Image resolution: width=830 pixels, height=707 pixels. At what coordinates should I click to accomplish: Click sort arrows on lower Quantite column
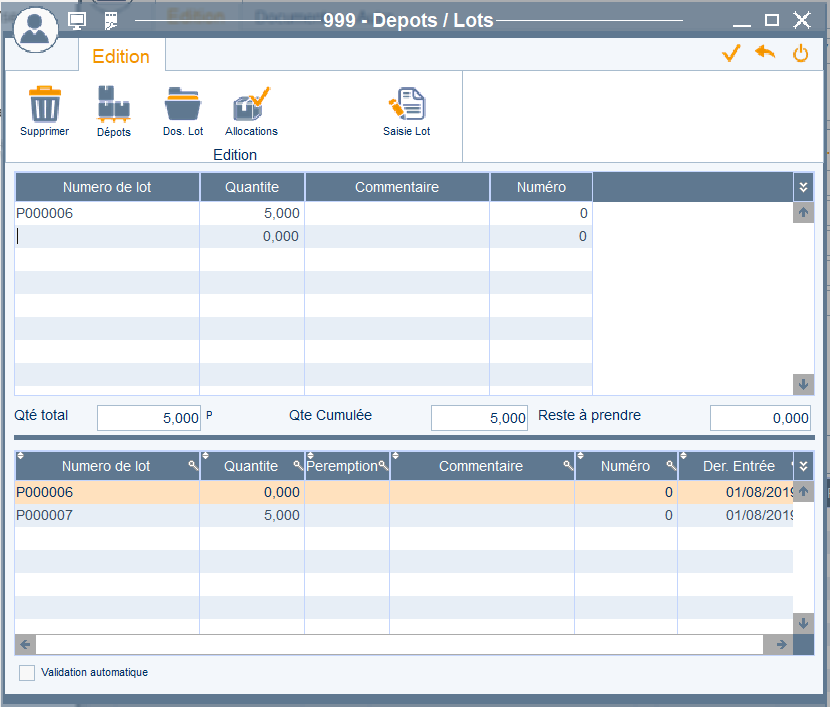coord(205,456)
